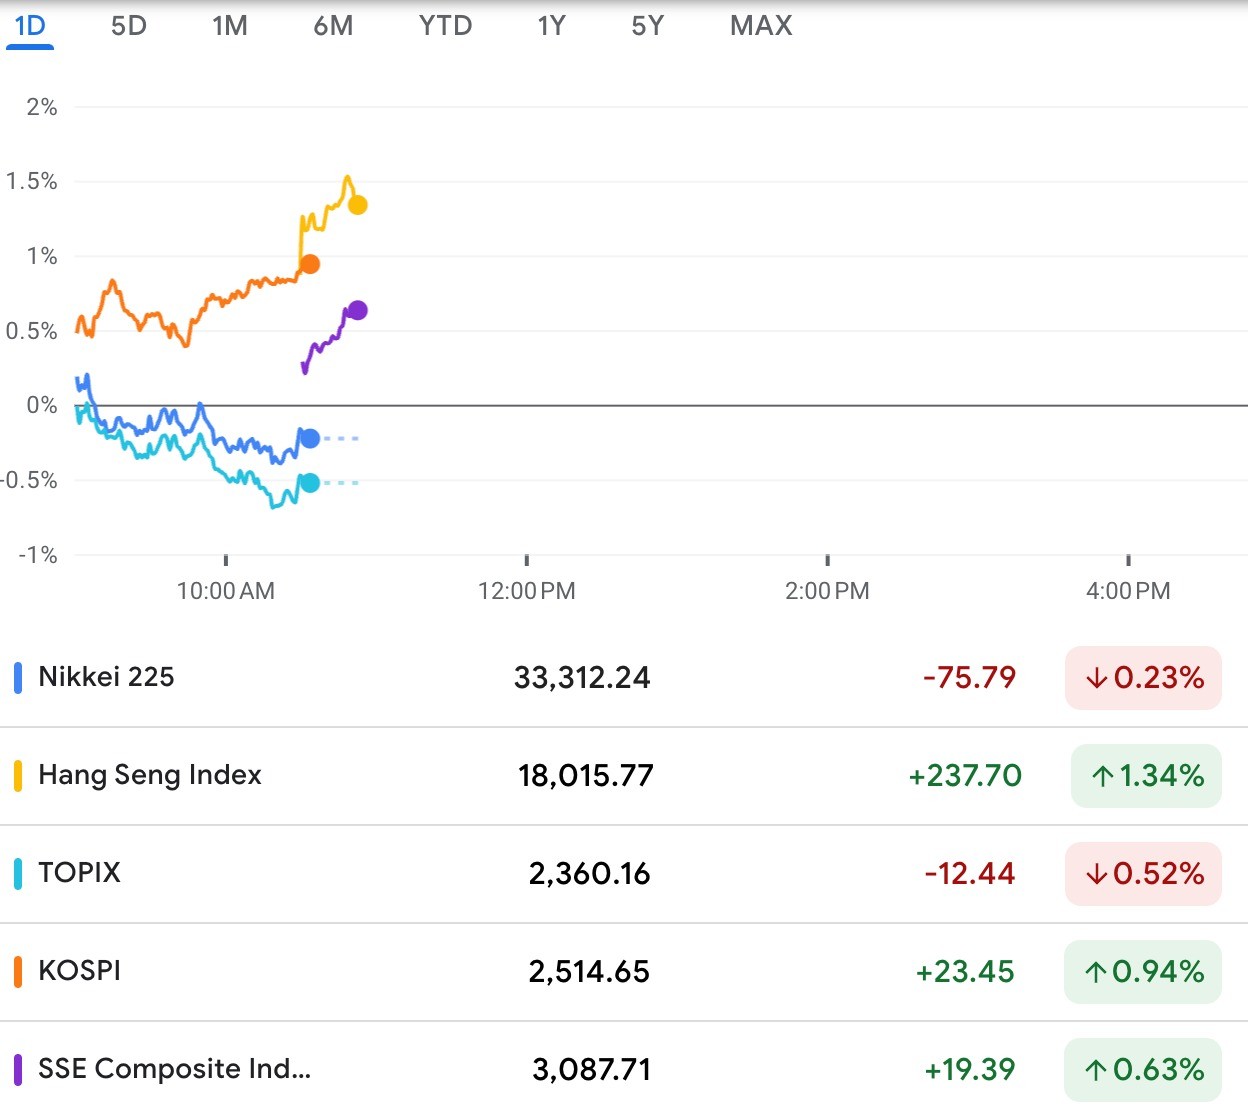The height and width of the screenshot is (1116, 1248).
Task: Switch to the MAX range tab
Action: (x=761, y=26)
